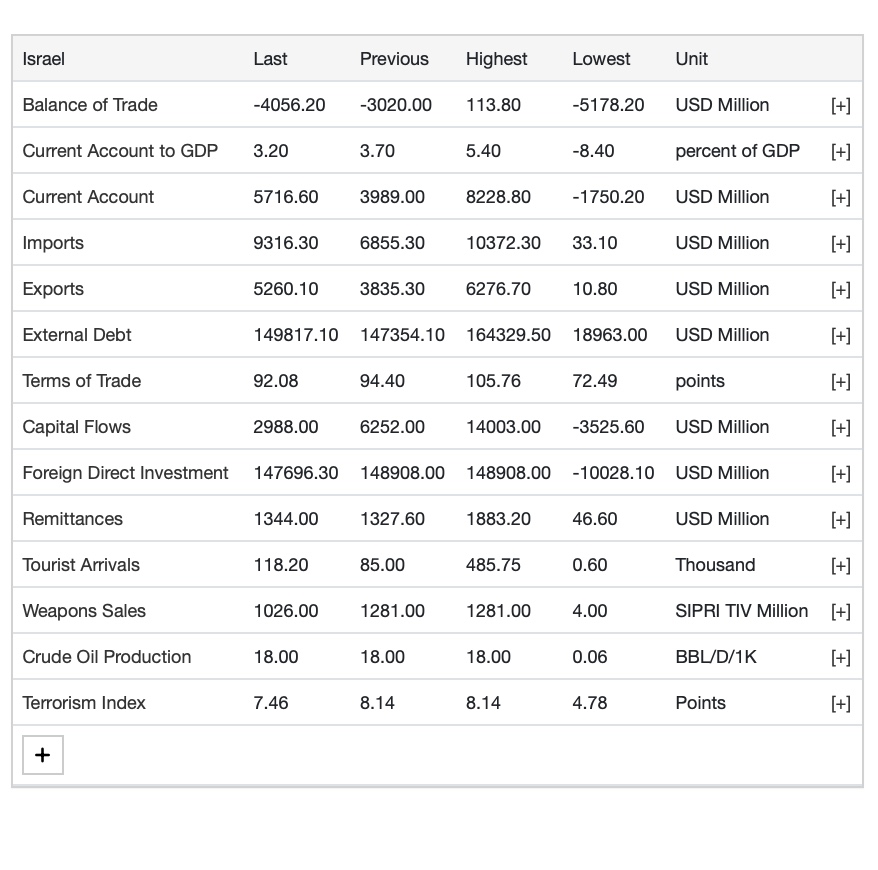Open the Terrorism Index link
Screen dimensions: 878x870
[84, 703]
